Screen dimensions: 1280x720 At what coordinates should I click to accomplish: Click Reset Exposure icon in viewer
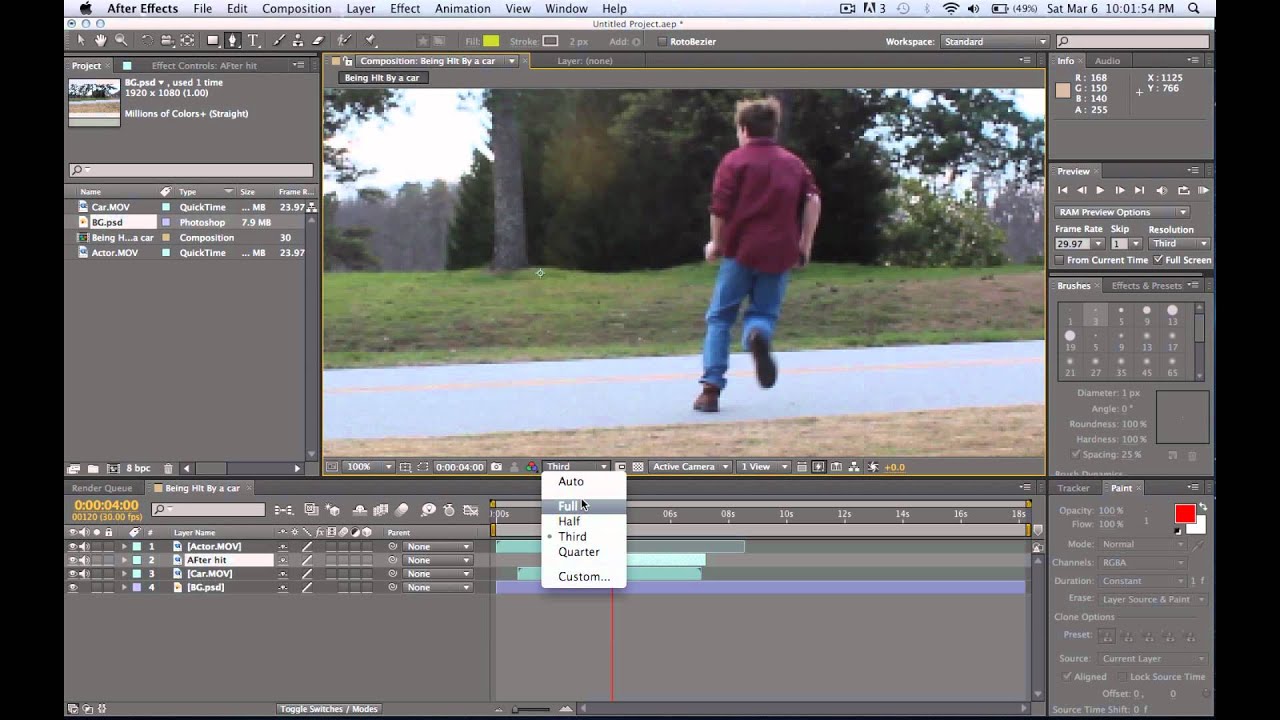click(x=873, y=467)
